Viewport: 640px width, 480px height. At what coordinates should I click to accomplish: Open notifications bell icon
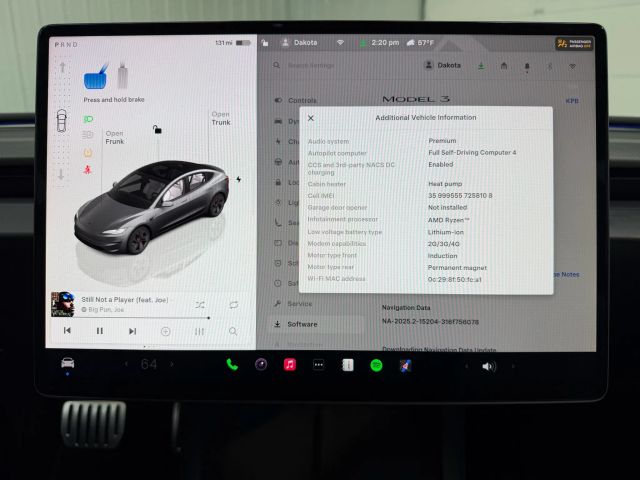(527, 66)
